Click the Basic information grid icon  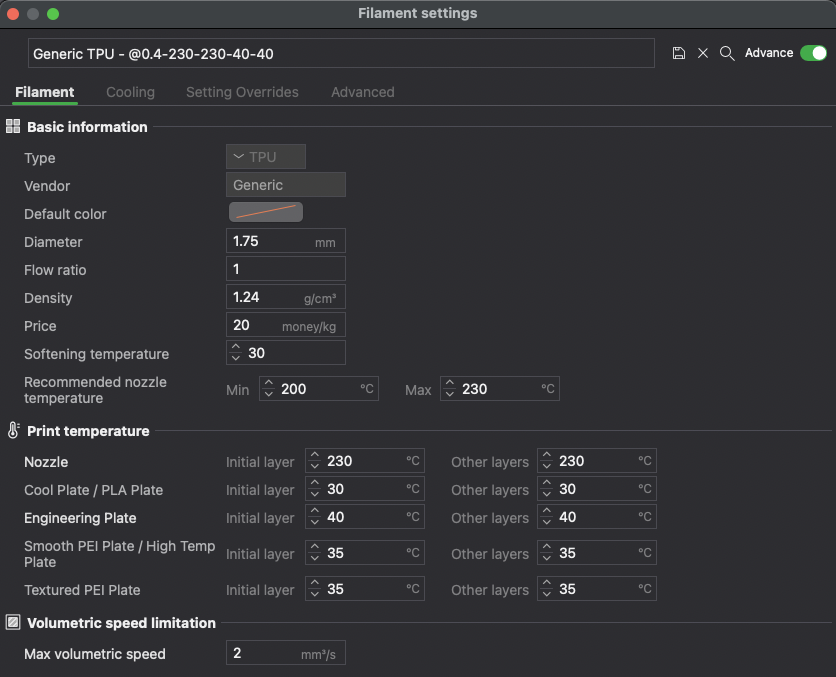13,127
